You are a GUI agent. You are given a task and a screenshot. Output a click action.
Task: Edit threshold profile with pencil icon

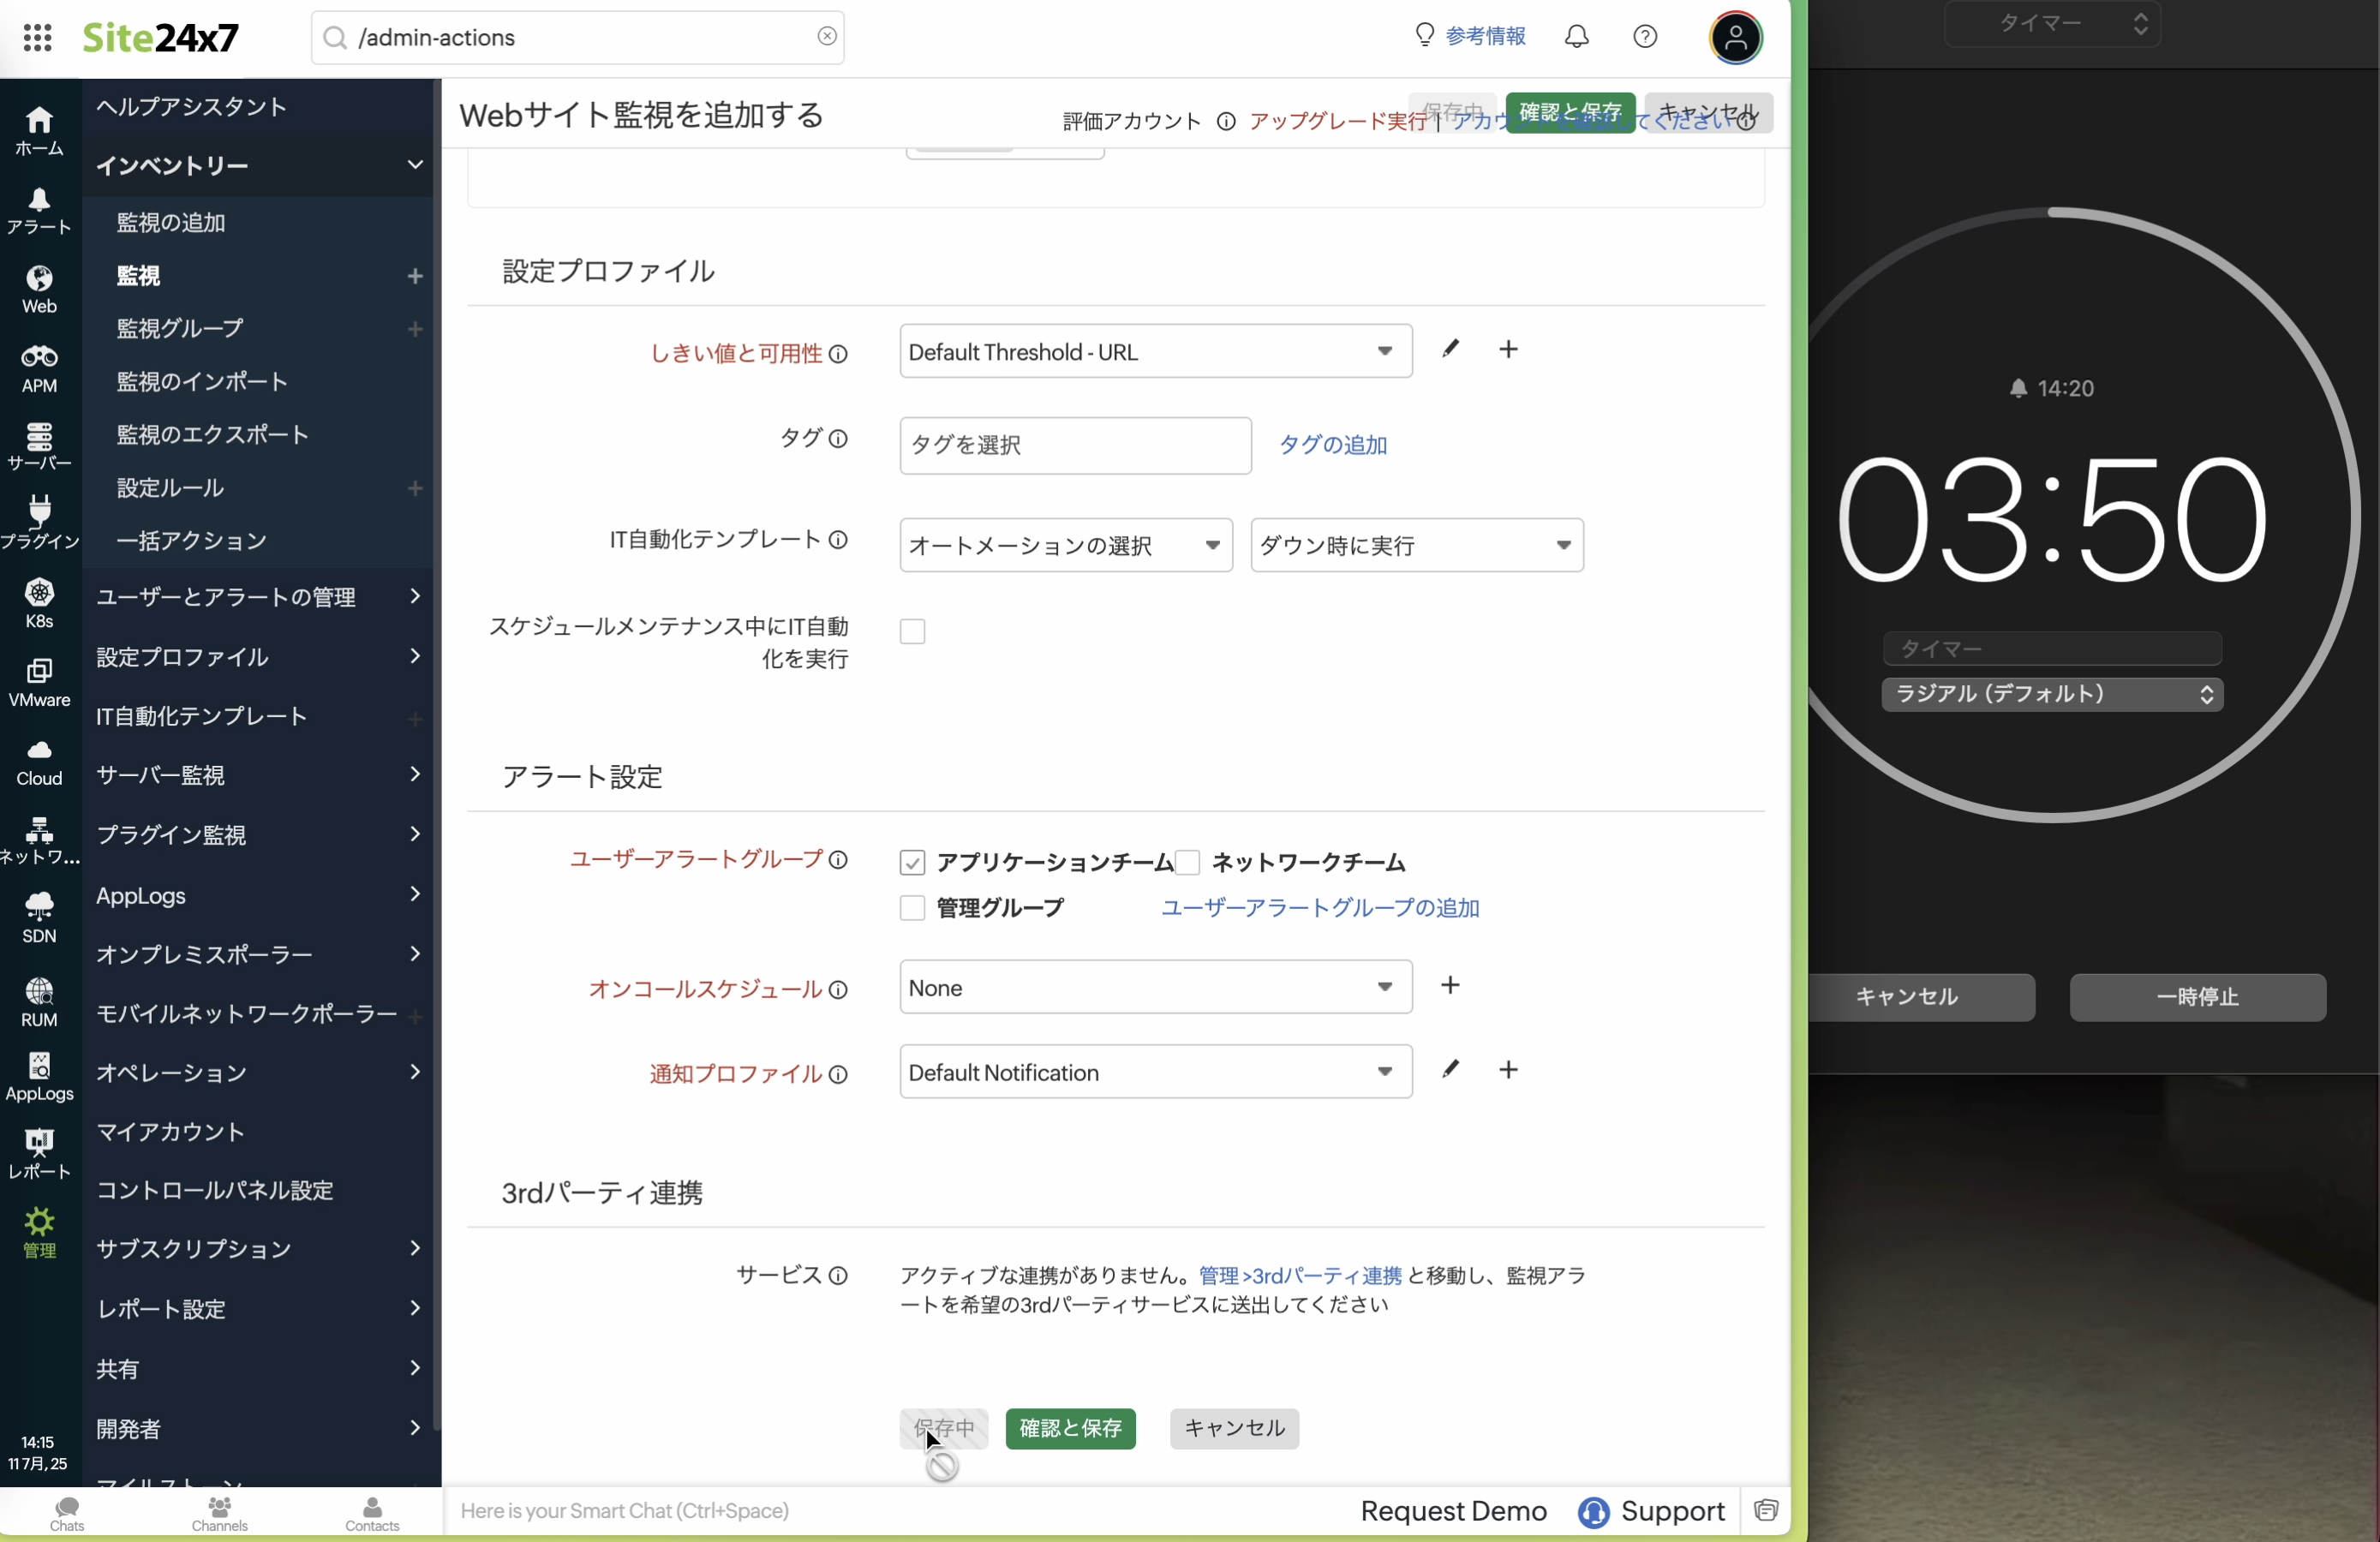point(1450,349)
